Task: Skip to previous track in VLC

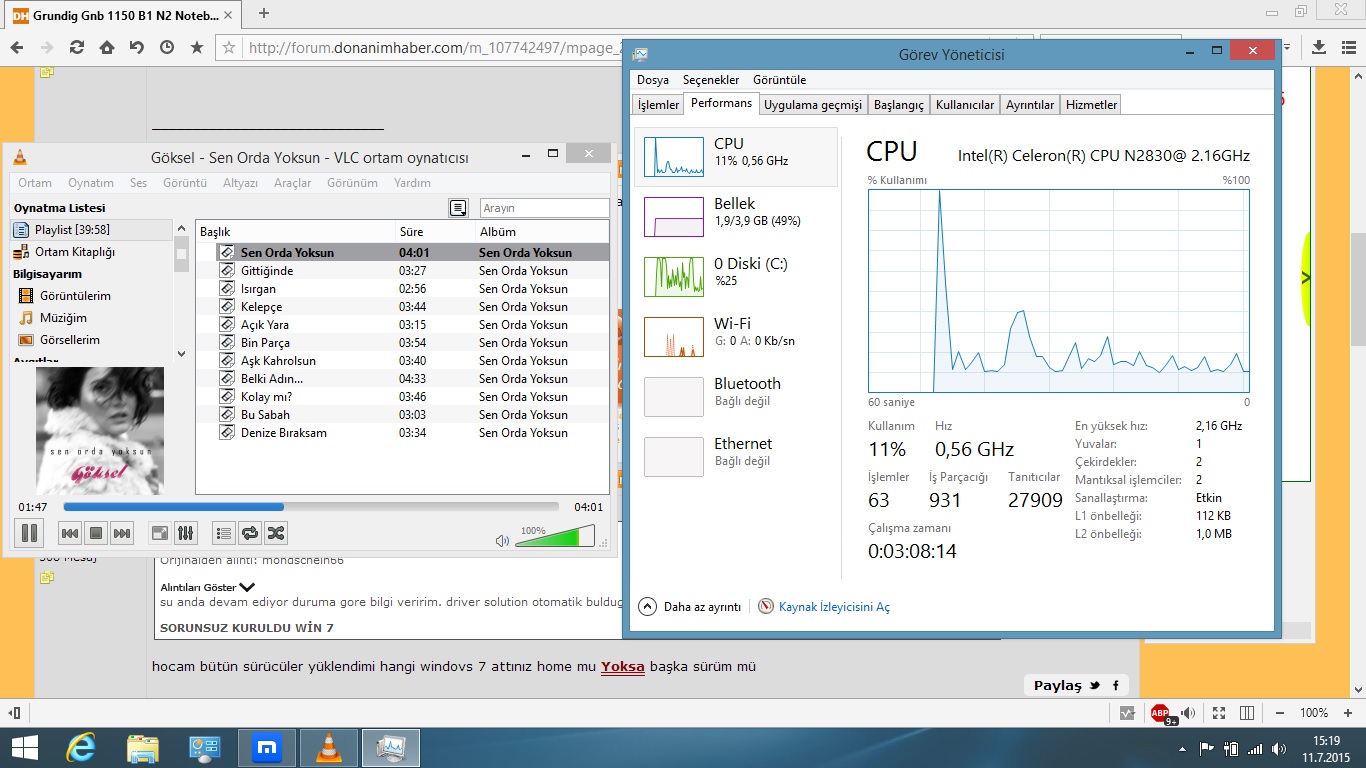Action: (x=70, y=534)
